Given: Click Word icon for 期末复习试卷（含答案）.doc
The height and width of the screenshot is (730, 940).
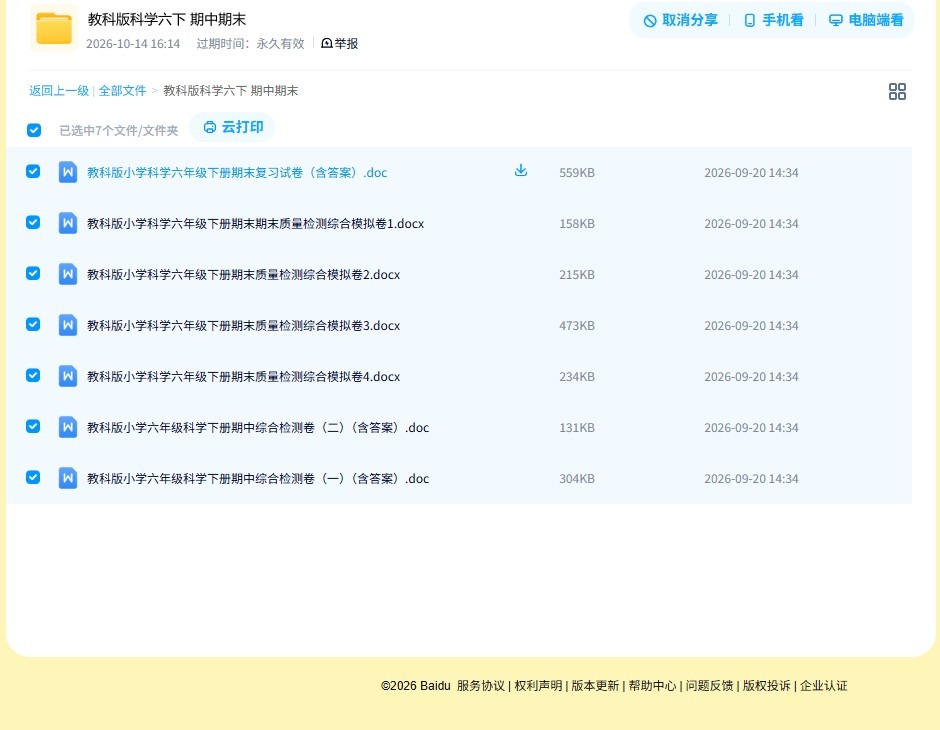Looking at the screenshot, I should point(68,173).
